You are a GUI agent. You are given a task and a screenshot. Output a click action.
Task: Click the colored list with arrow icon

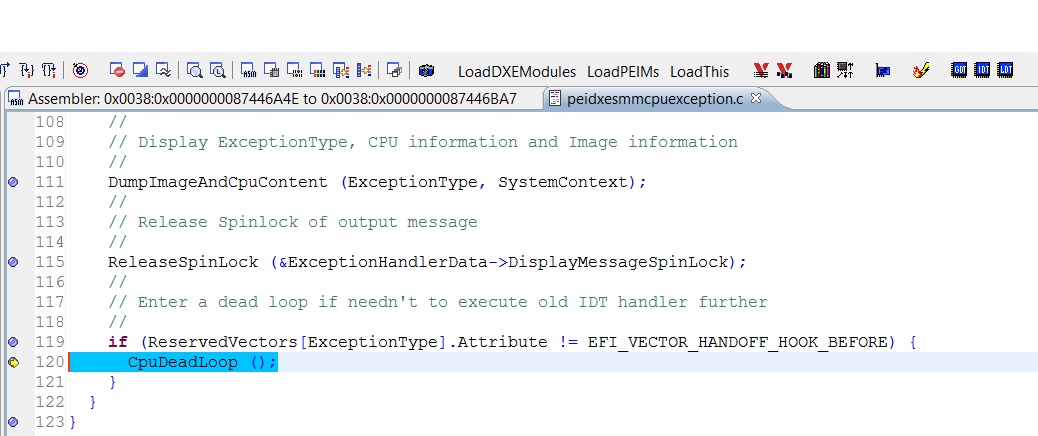point(341,69)
